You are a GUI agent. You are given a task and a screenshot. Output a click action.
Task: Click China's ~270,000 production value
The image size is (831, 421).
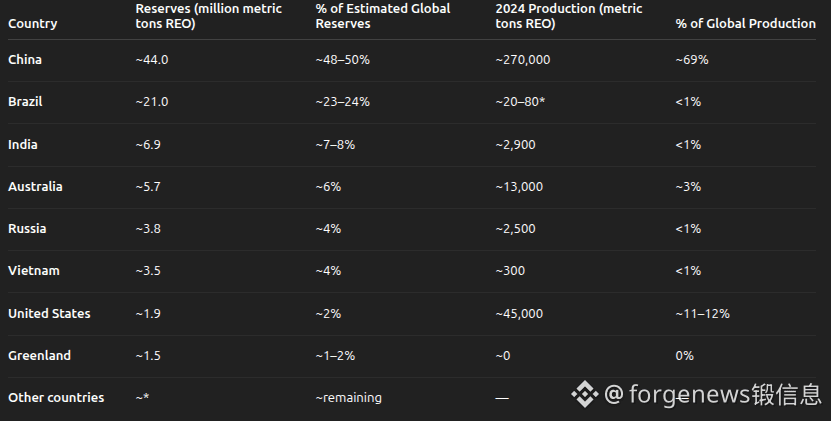[x=522, y=60]
